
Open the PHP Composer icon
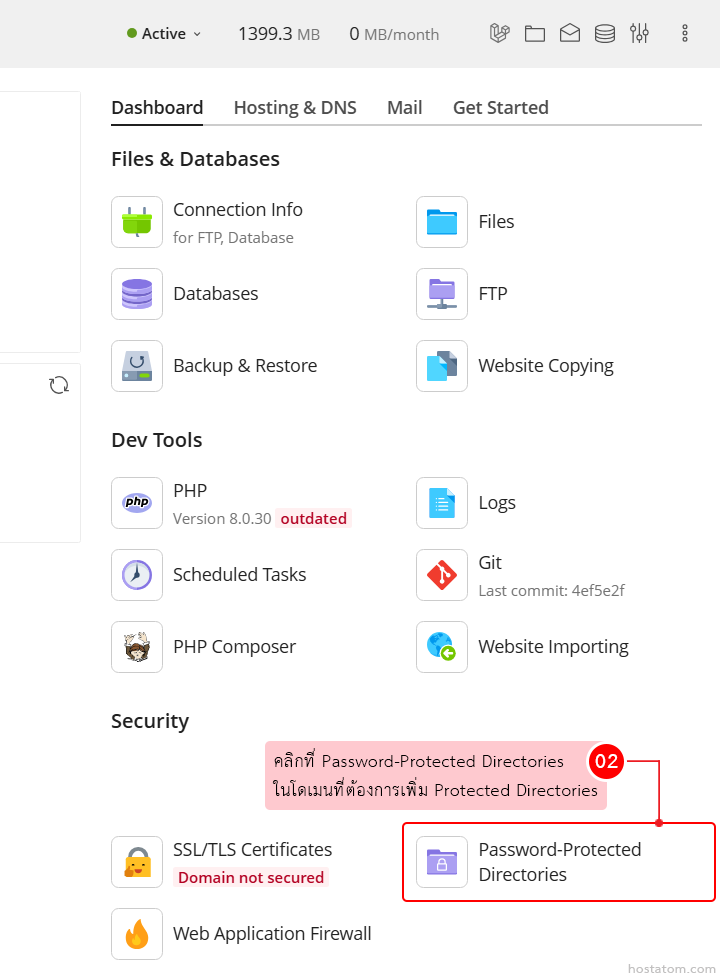point(137,647)
